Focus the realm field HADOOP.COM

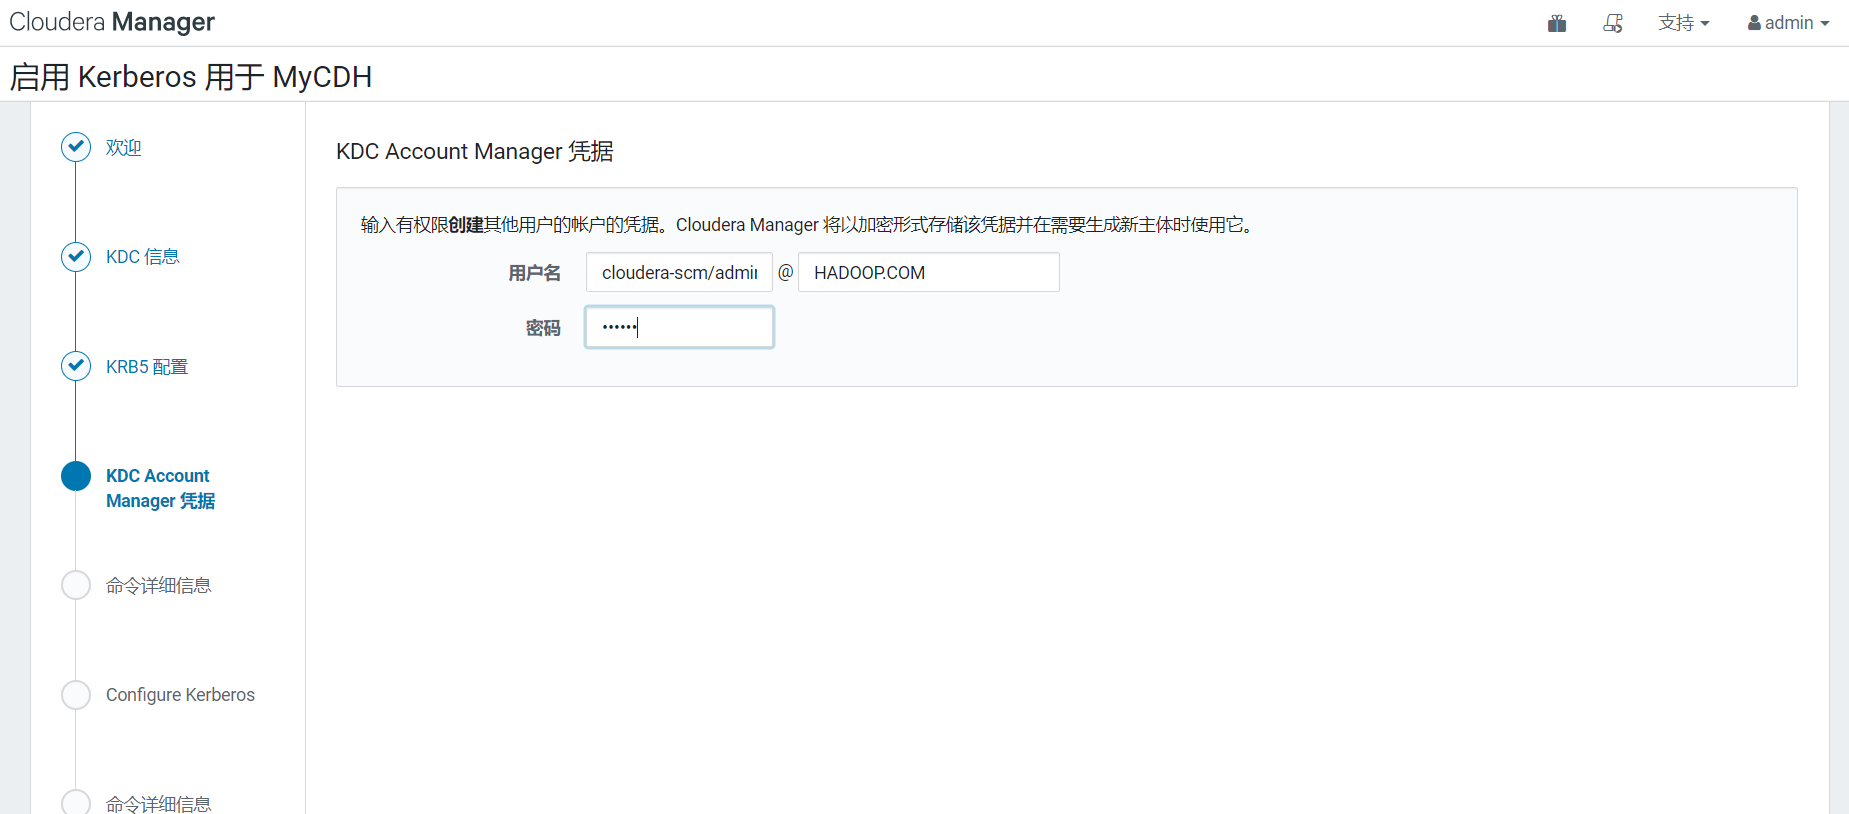(929, 272)
